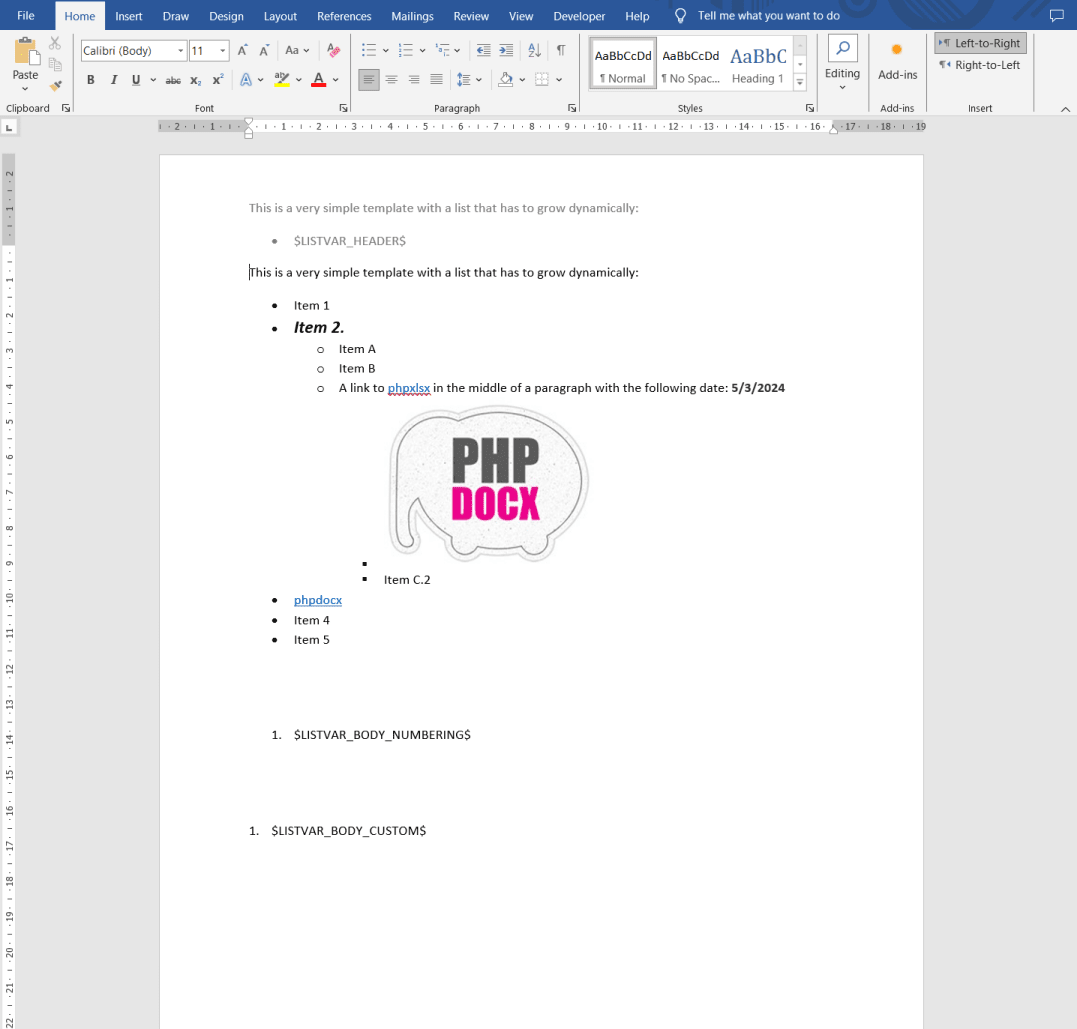Viewport: 1077px width, 1029px height.
Task: Apply the Normal style
Action: coord(623,64)
